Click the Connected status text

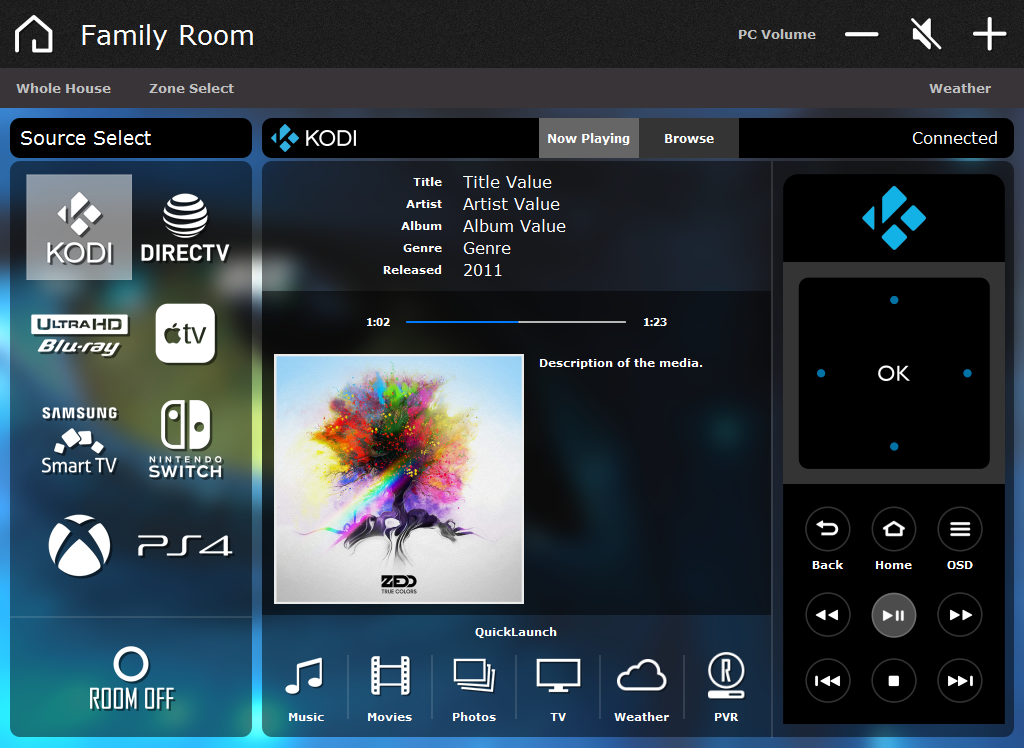pos(954,138)
